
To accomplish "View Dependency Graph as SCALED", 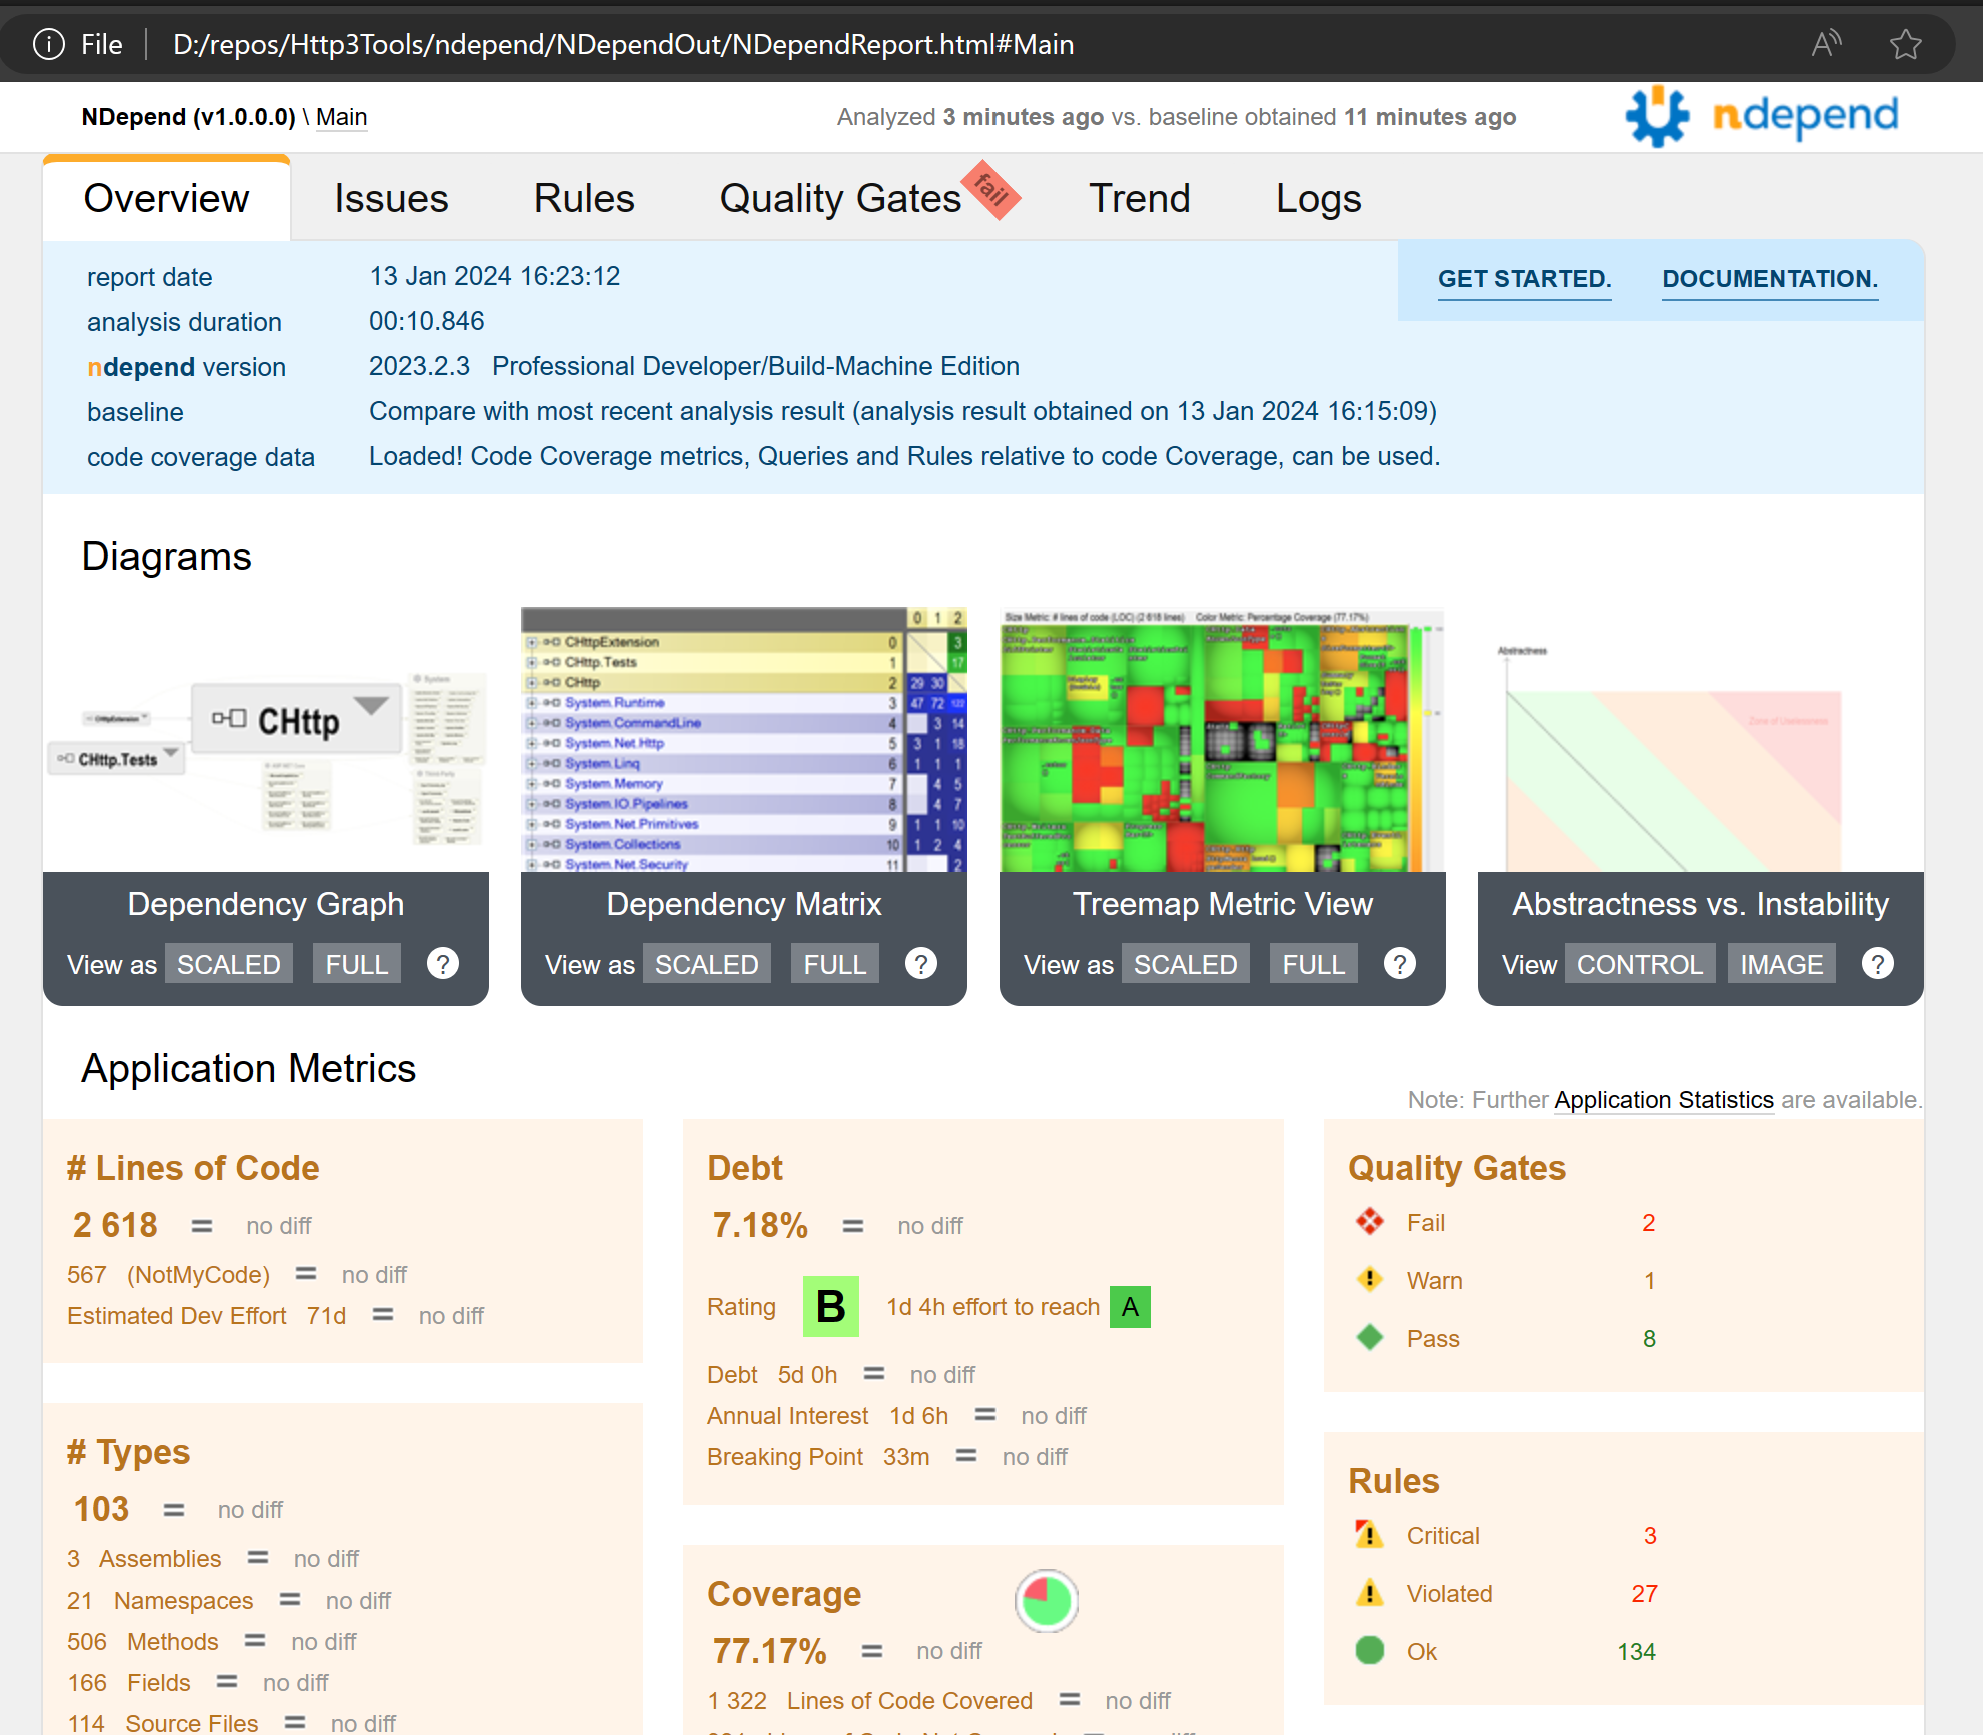I will [228, 964].
